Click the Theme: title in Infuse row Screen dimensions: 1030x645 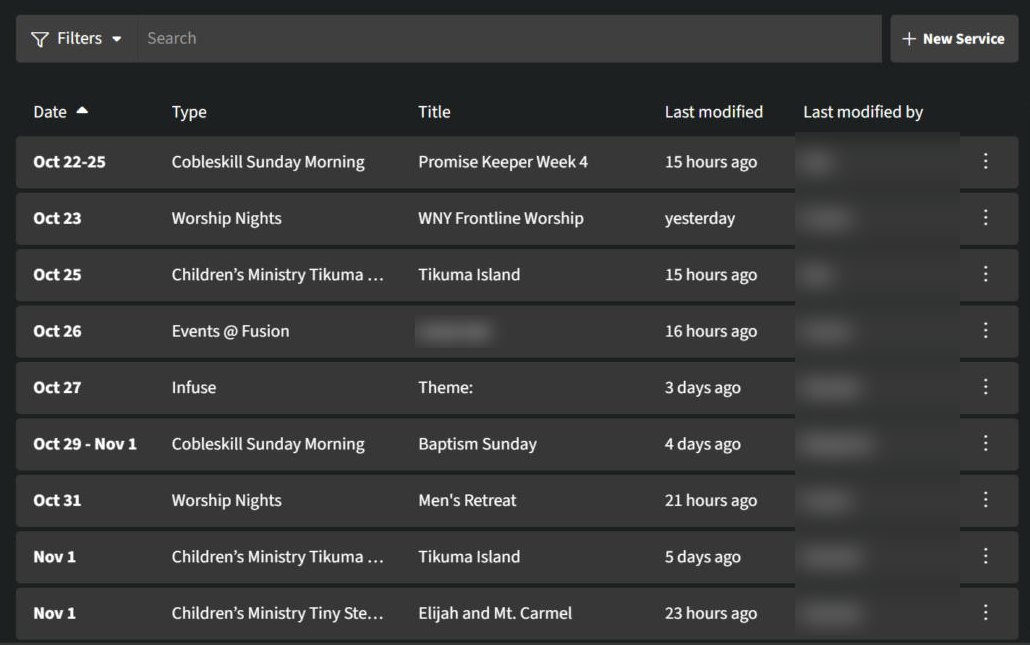pos(445,388)
